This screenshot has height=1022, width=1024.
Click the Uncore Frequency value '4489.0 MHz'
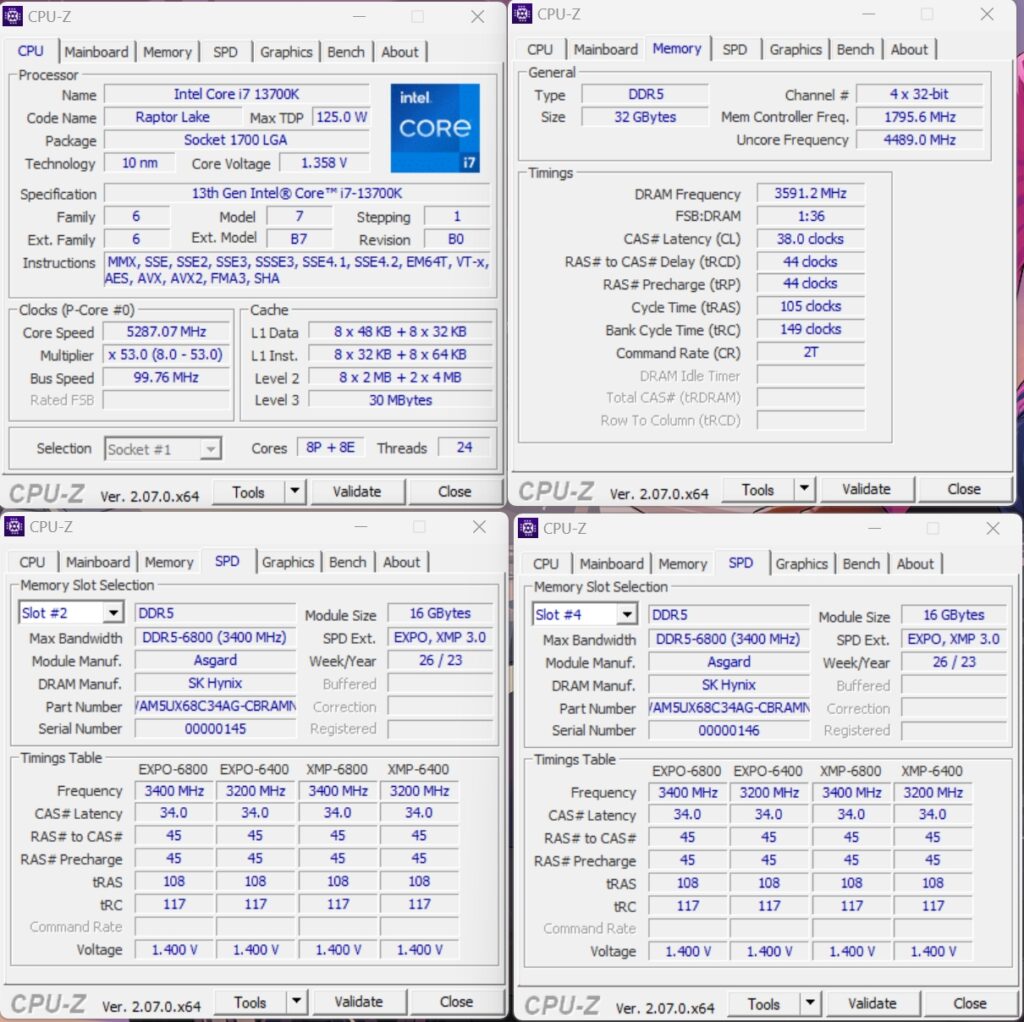tap(920, 140)
